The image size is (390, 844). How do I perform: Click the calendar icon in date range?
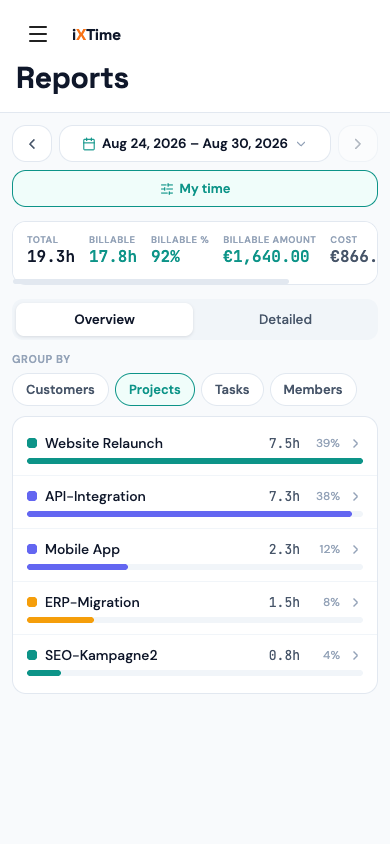click(89, 144)
